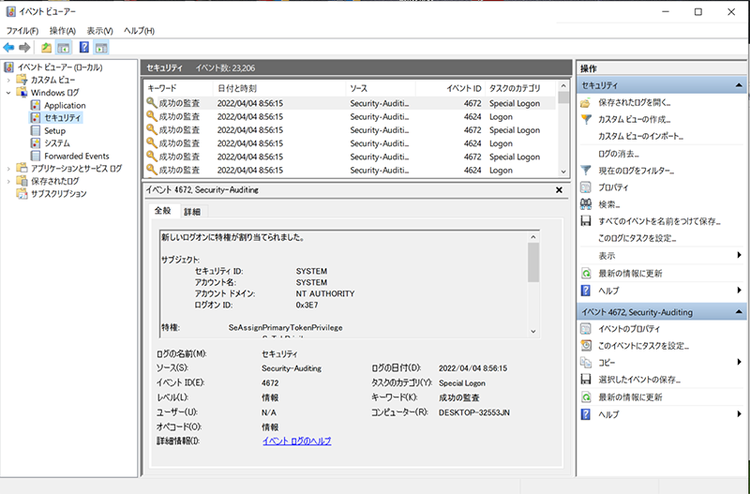750x494 pixels.
Task: Switch to the 全般 tab
Action: 163,211
